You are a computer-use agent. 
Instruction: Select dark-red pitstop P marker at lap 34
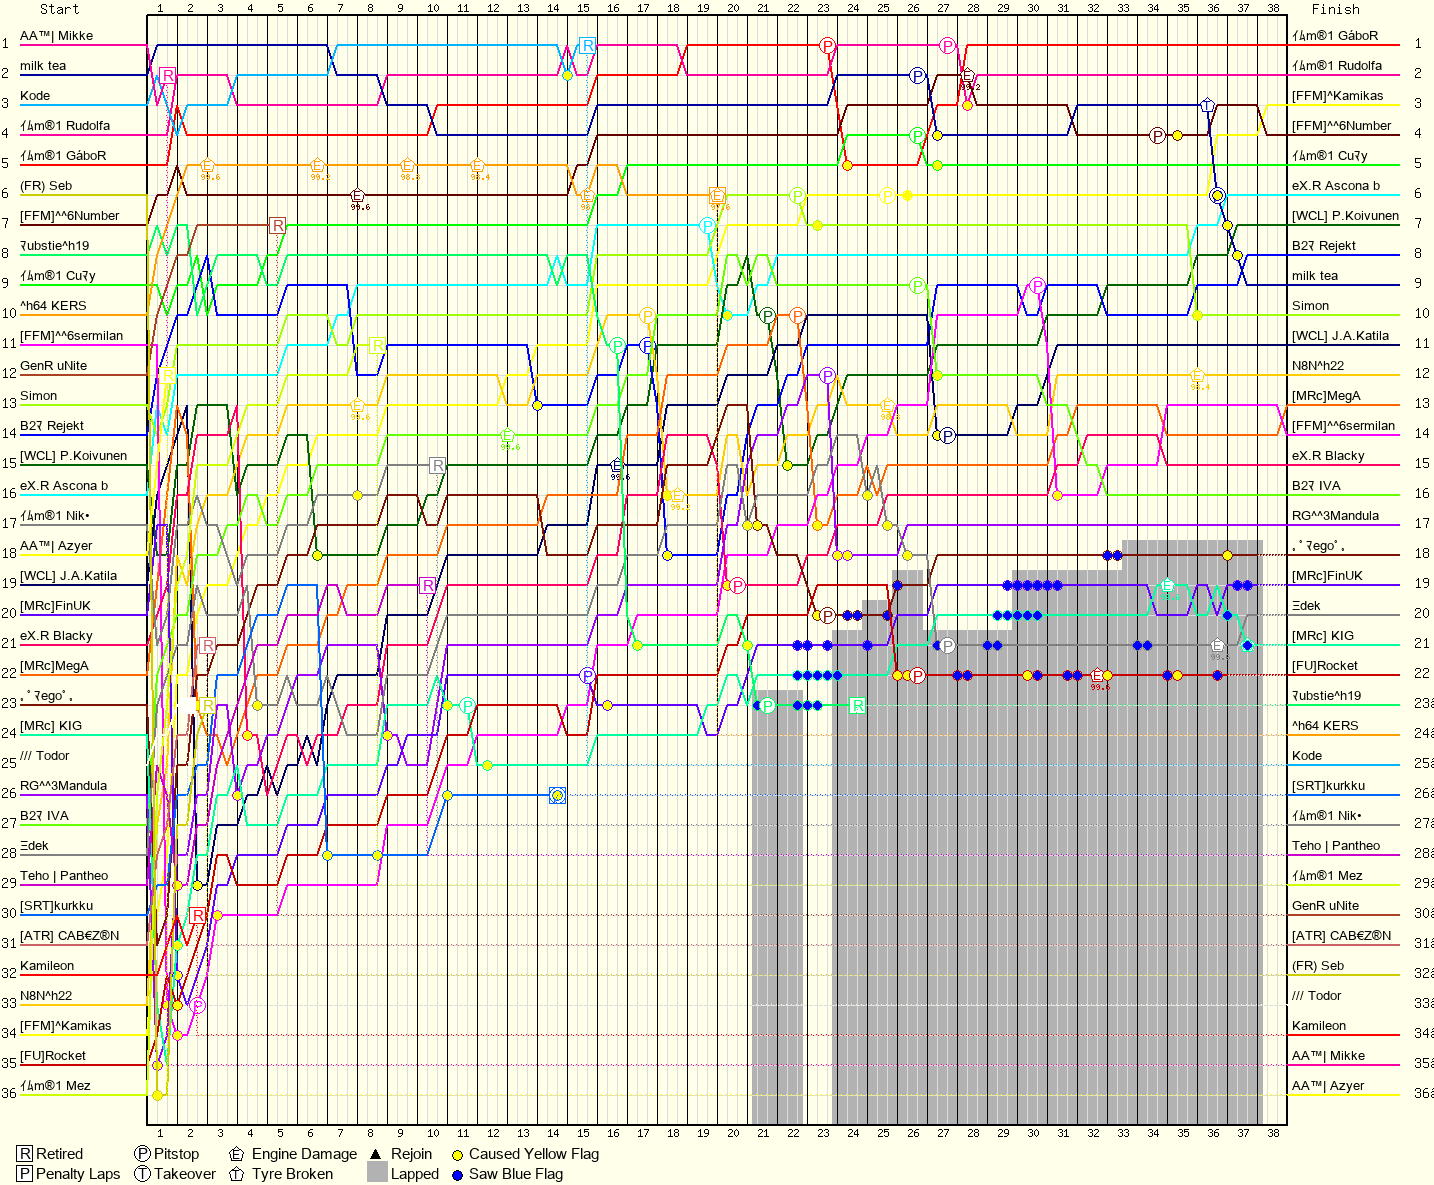pos(1158,136)
